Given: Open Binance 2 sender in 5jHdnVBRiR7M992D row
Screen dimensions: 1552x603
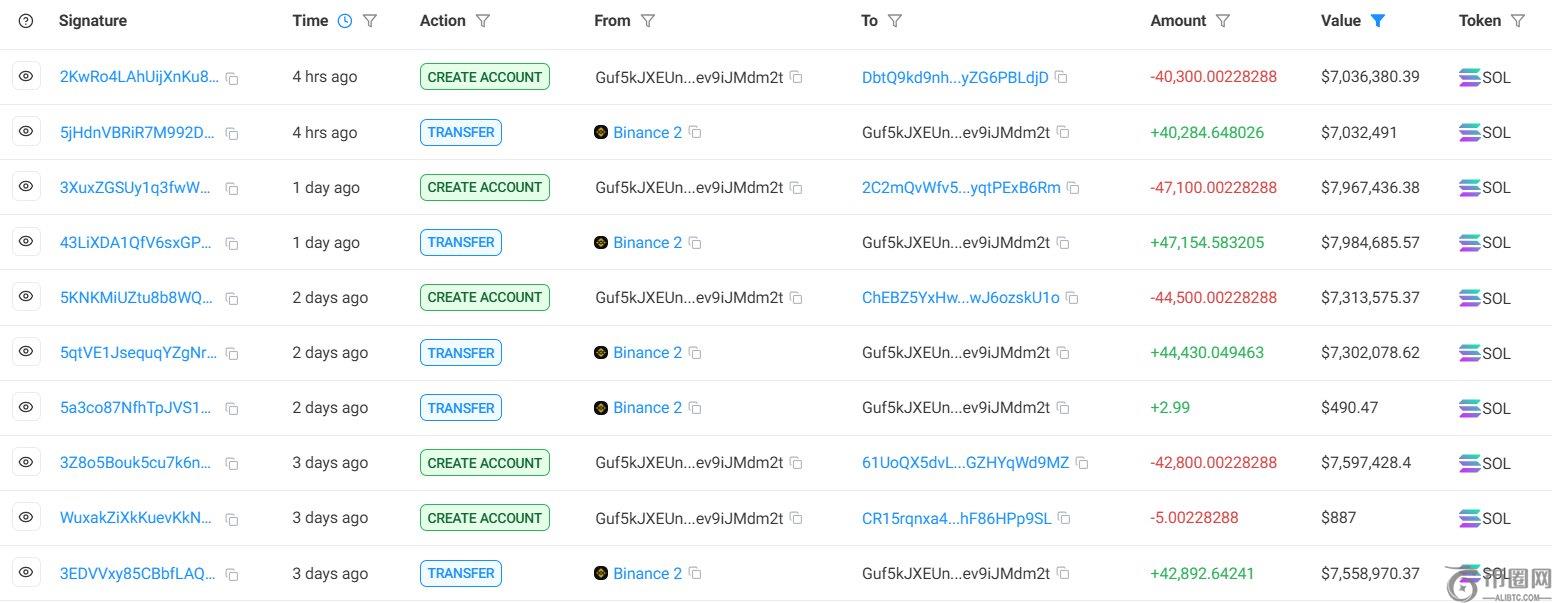Looking at the screenshot, I should [647, 132].
